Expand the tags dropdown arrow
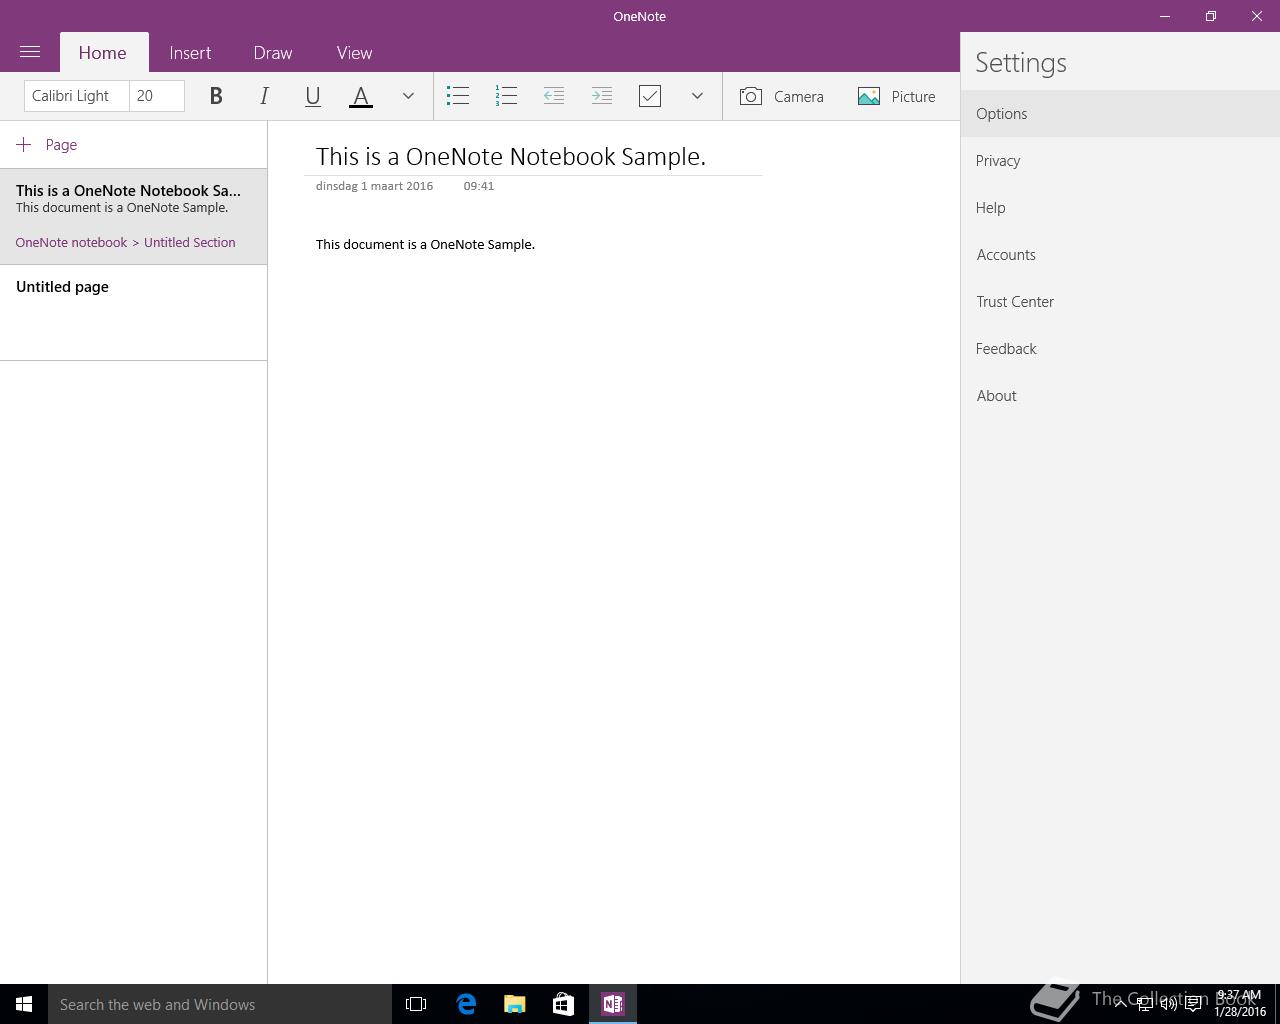This screenshot has height=1024, width=1280. 697,96
